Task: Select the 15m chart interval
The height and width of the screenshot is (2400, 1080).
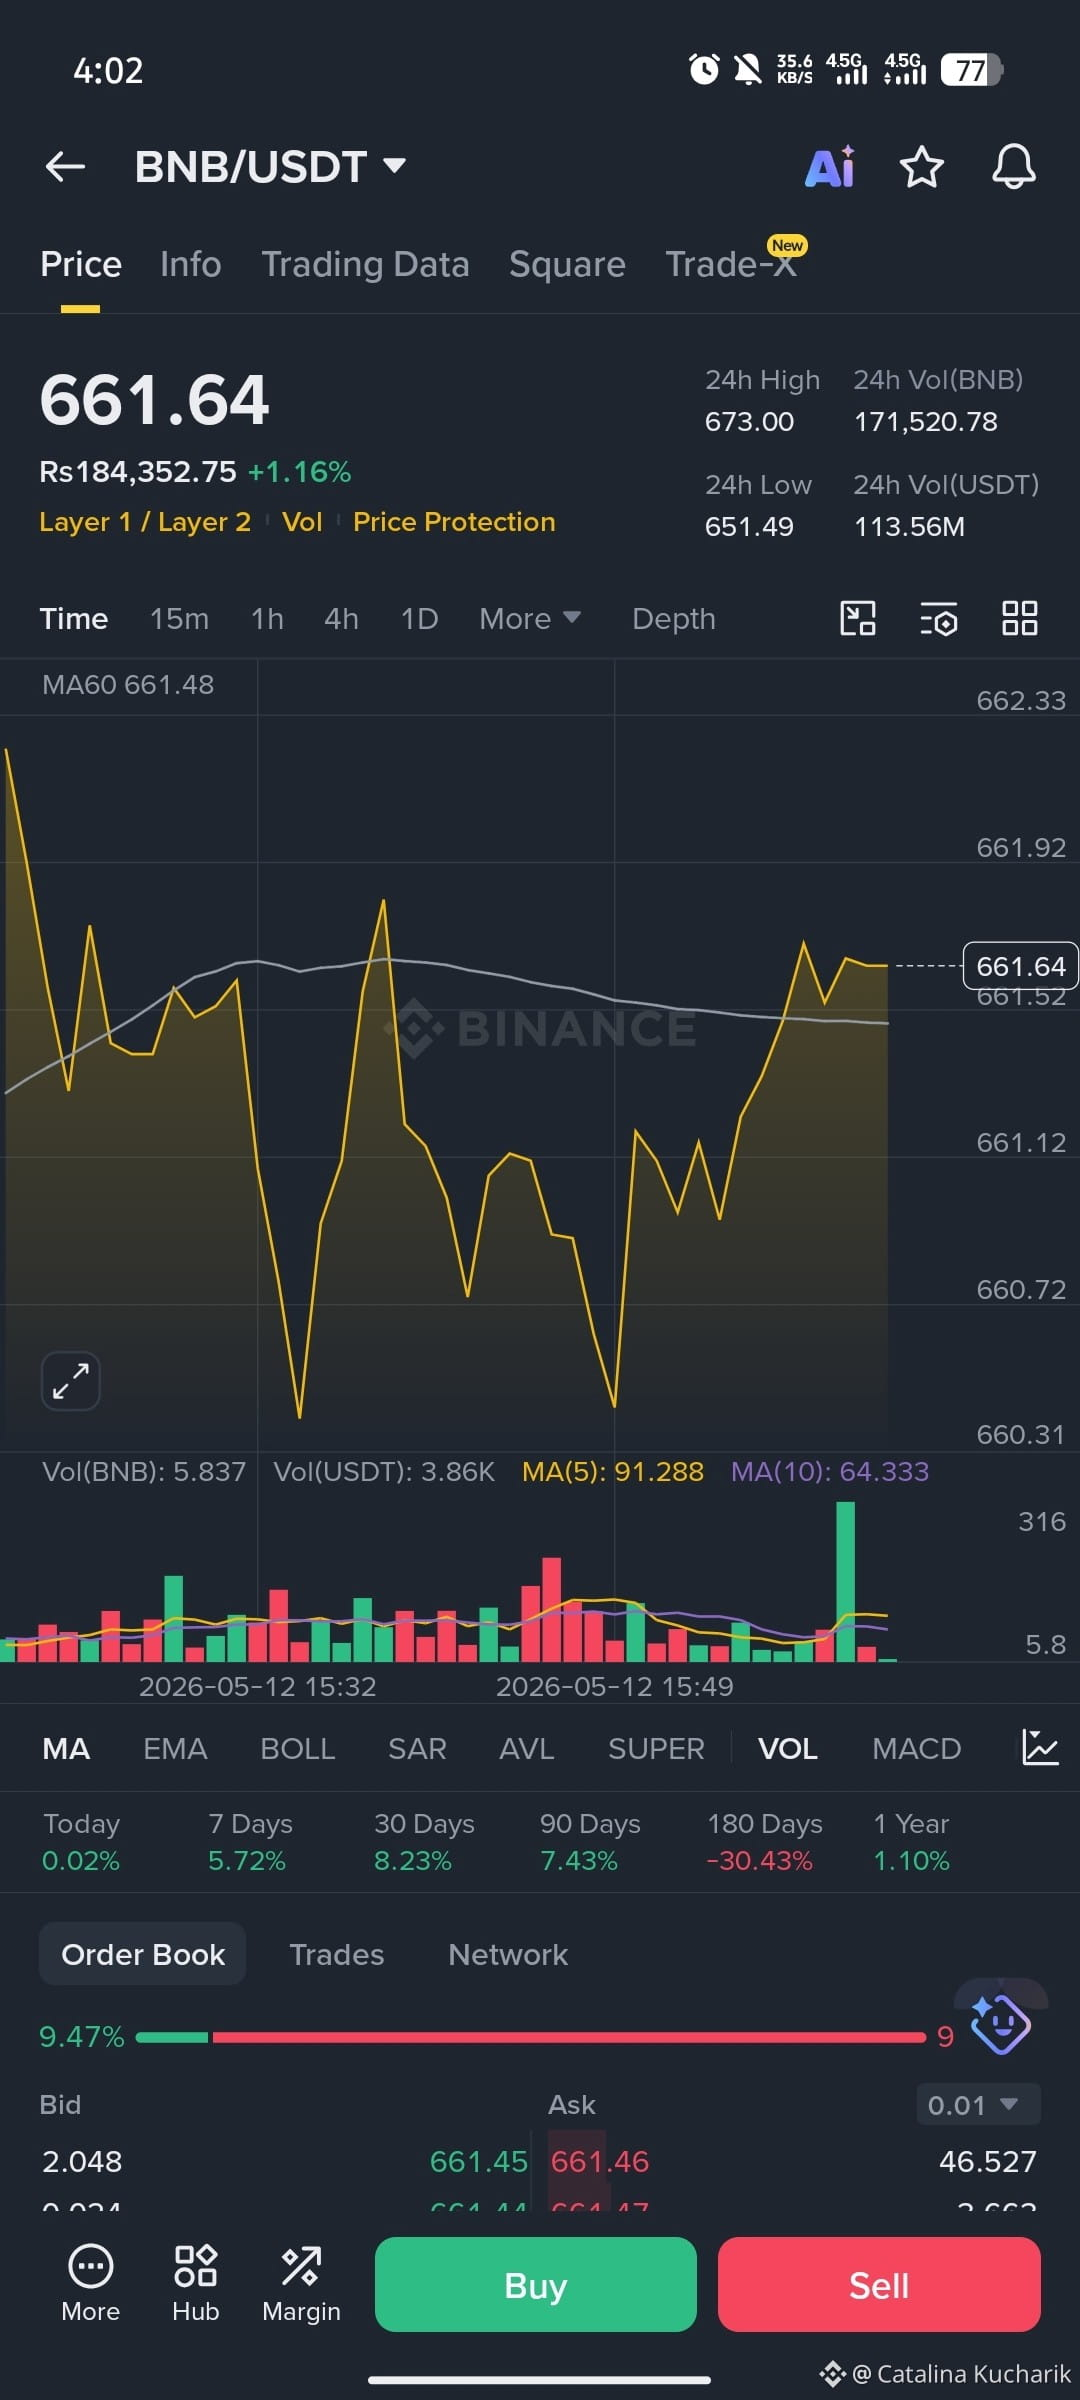Action: click(x=179, y=619)
